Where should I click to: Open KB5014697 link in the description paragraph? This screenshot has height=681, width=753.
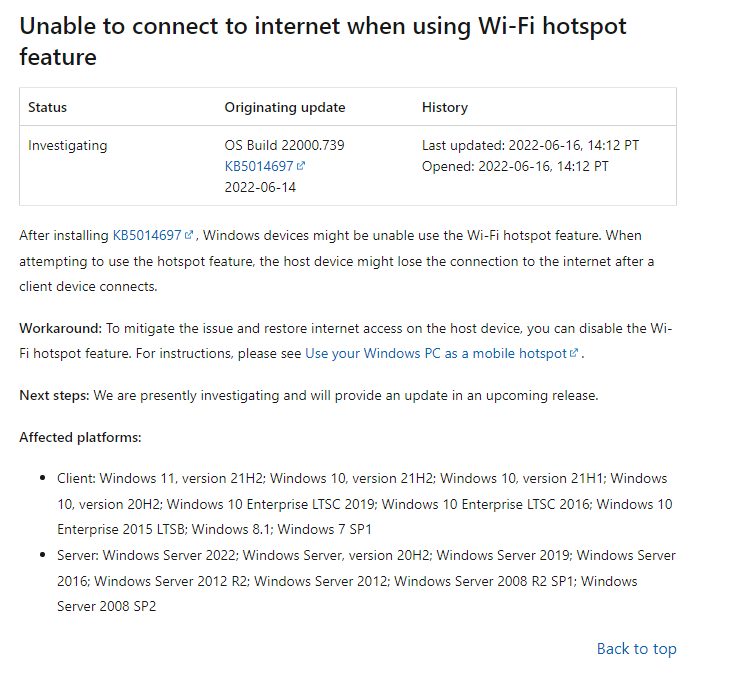[147, 235]
